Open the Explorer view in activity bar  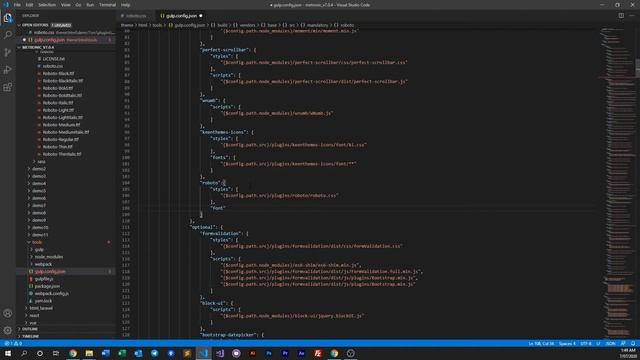click(8, 18)
